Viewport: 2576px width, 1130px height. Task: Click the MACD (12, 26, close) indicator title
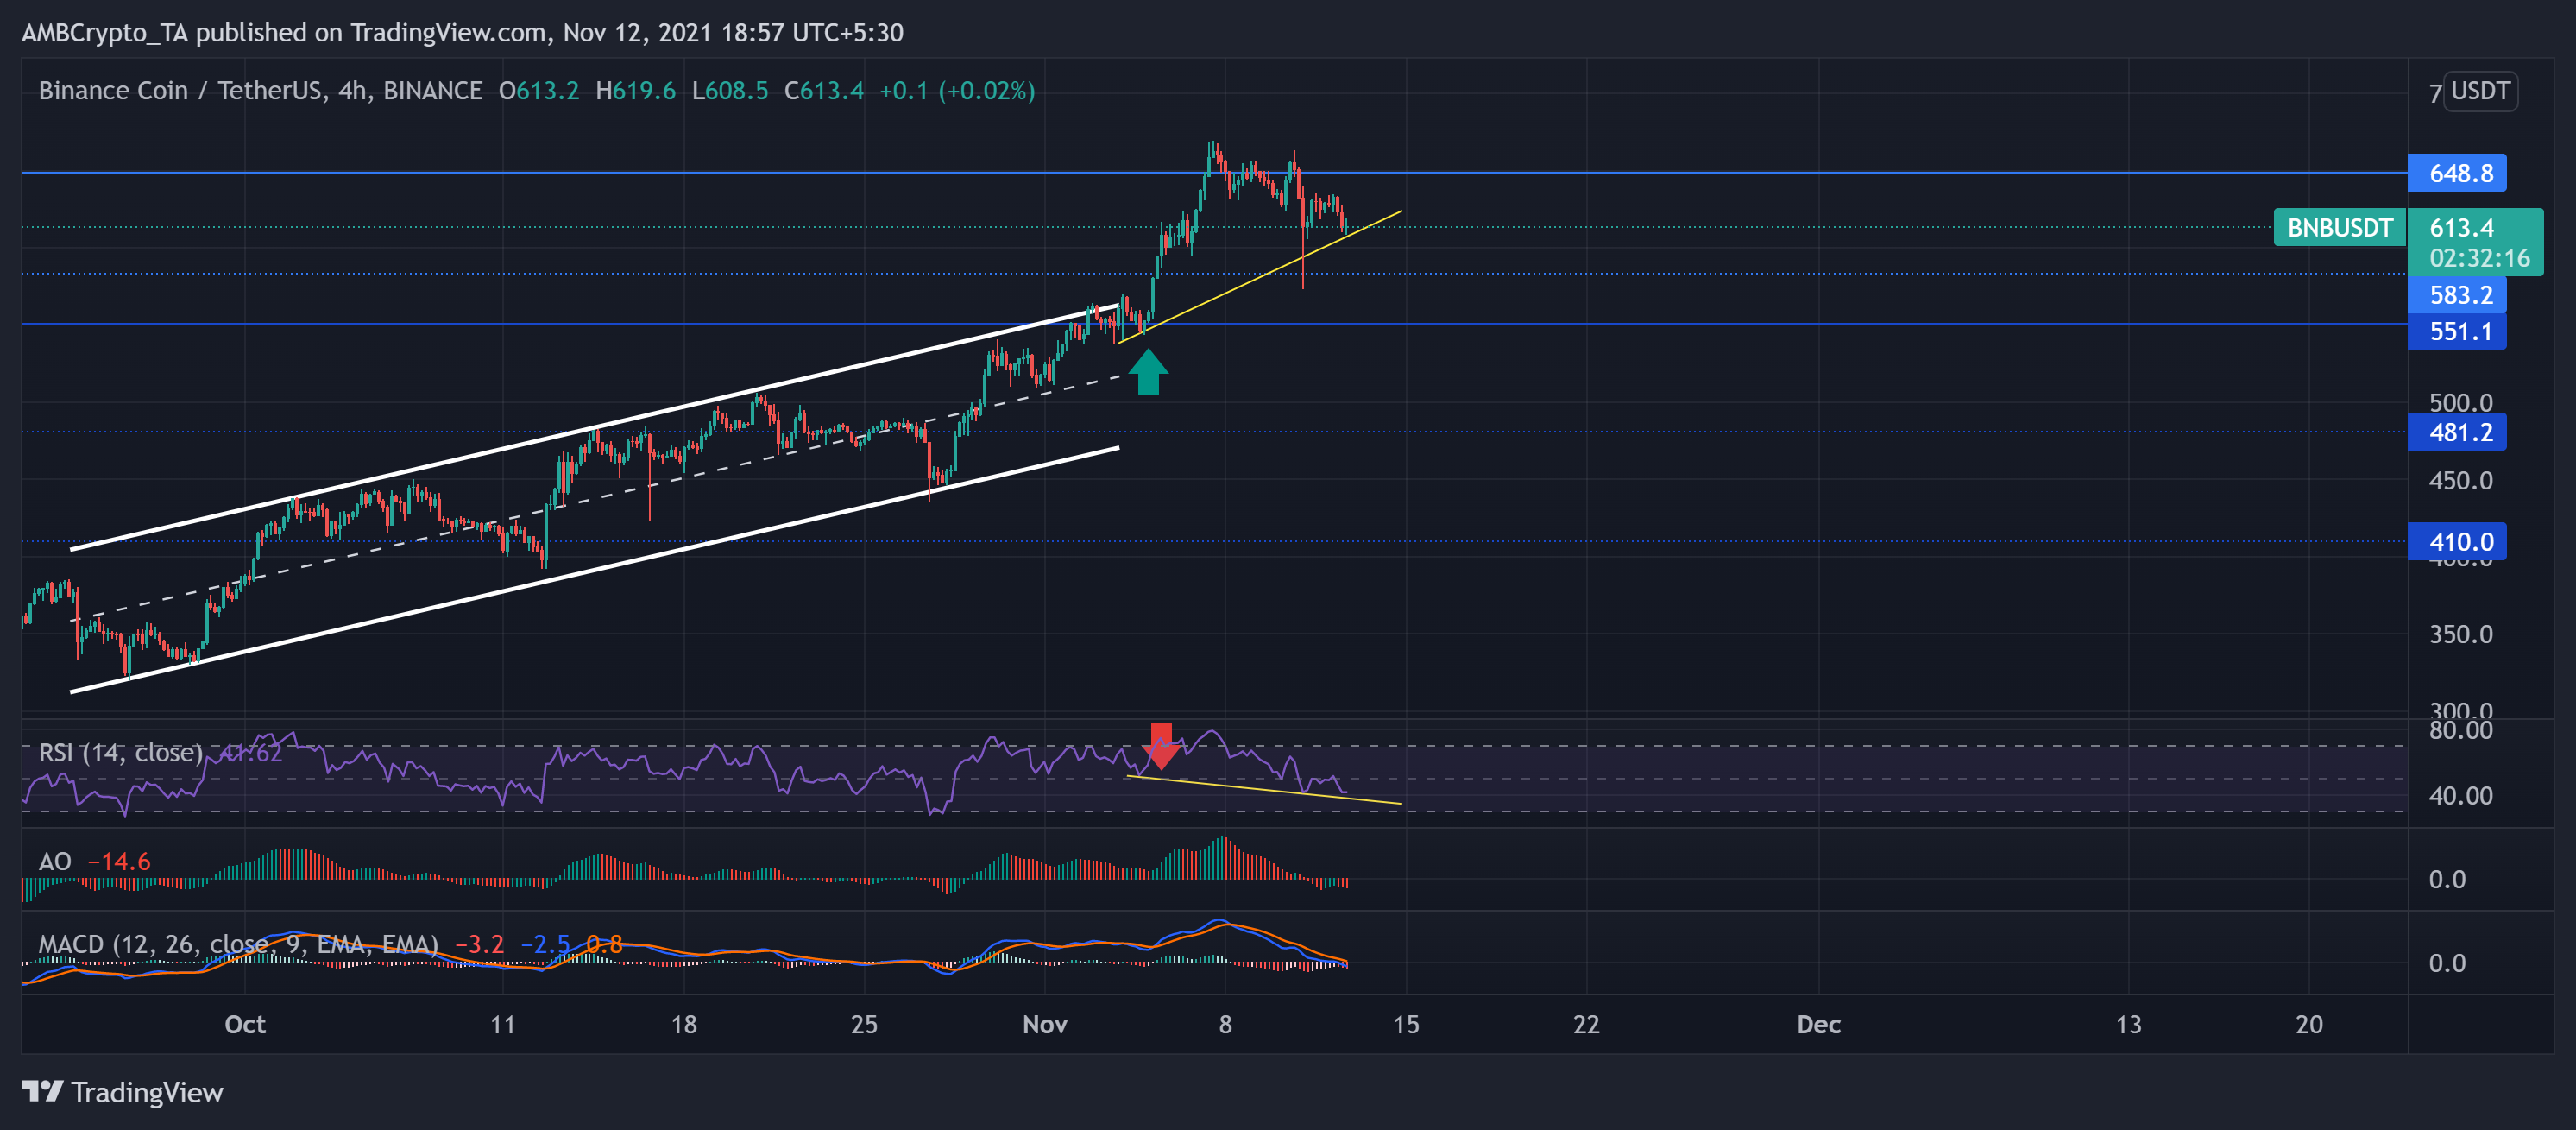(238, 944)
